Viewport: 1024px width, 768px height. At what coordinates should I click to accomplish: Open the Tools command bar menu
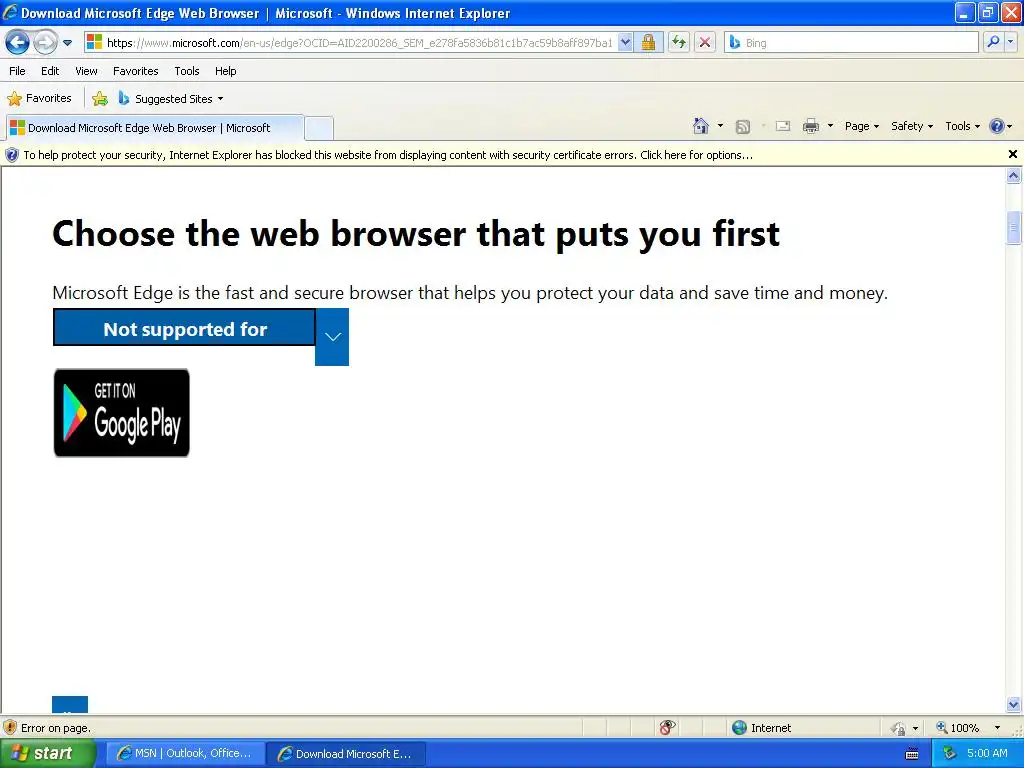(962, 126)
